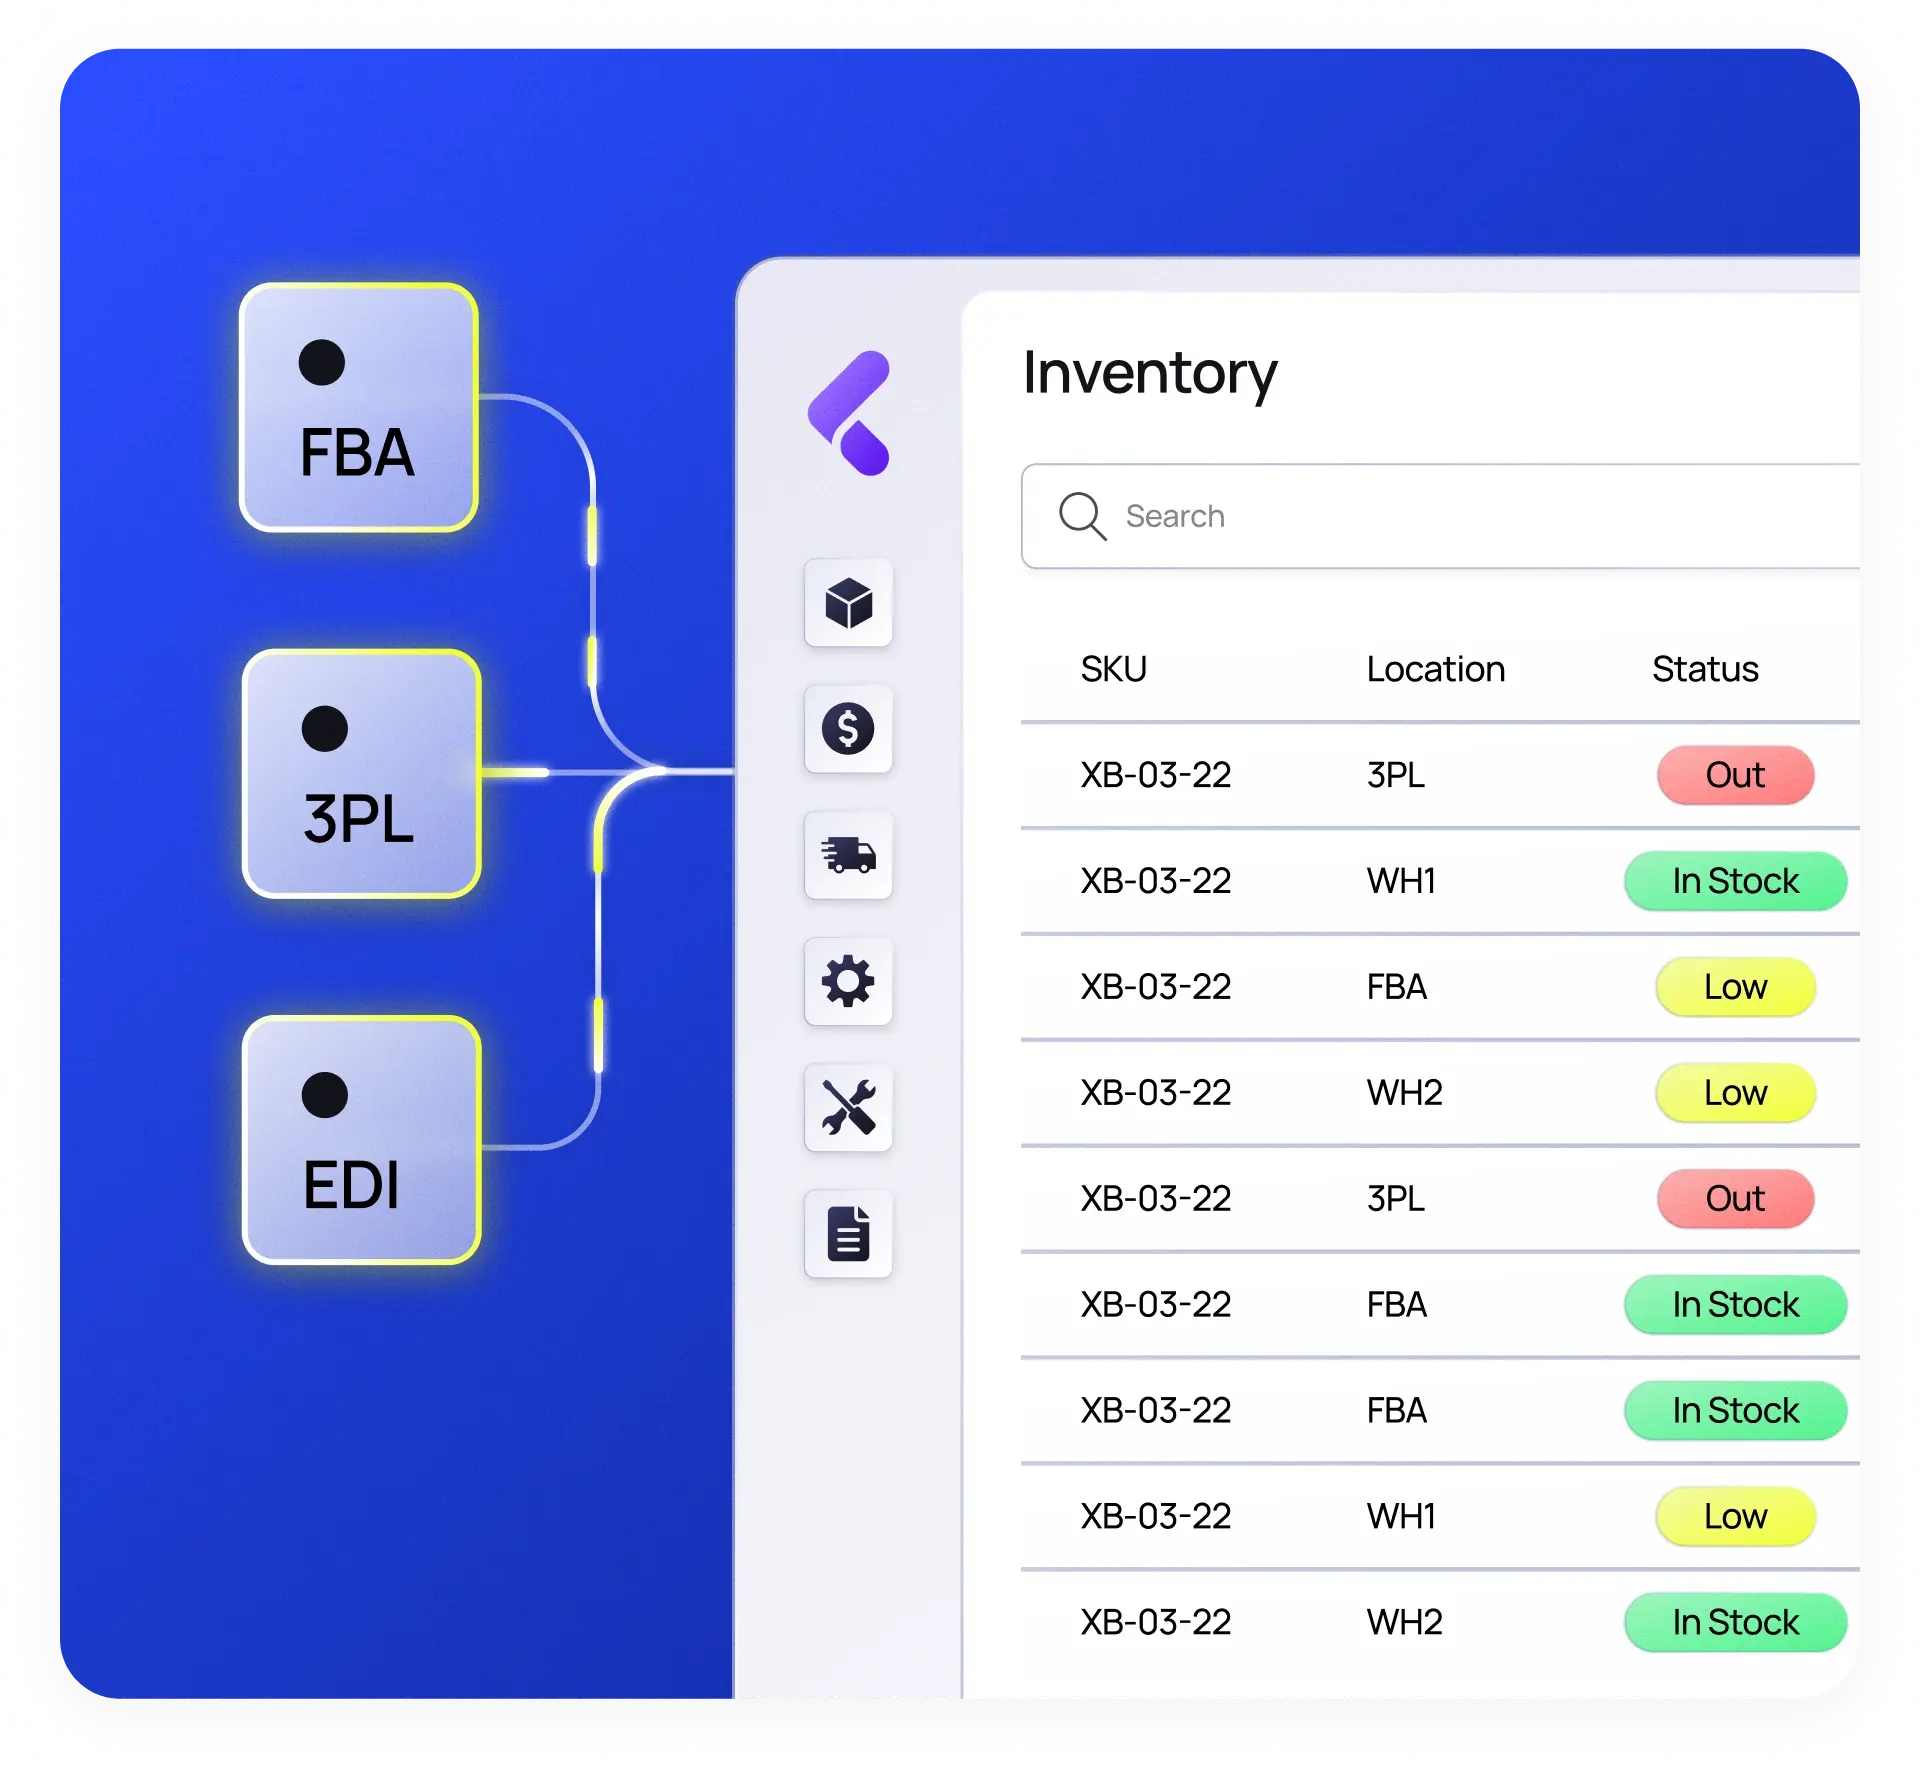
Task: Open the settings gear icon
Action: (848, 981)
